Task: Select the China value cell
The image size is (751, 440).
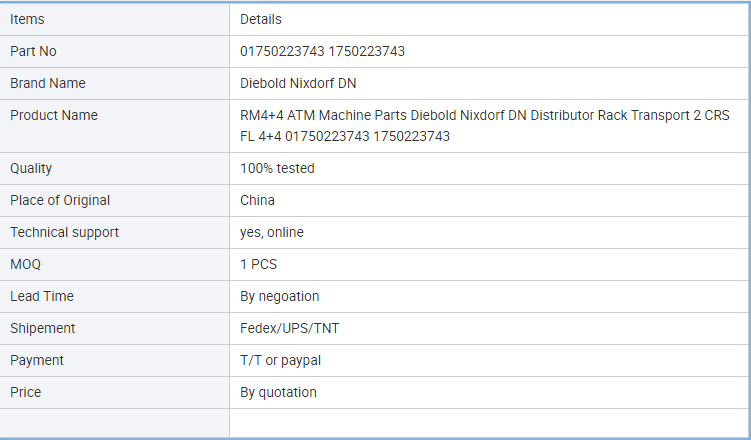Action: pyautogui.click(x=489, y=200)
